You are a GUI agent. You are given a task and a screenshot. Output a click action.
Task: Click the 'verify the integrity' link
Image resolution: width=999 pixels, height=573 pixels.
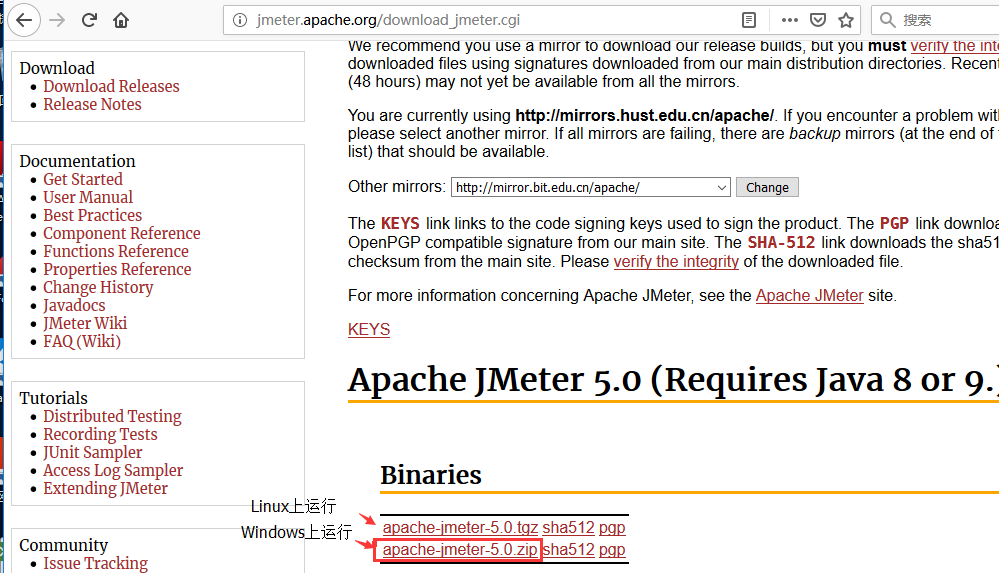[x=676, y=261]
